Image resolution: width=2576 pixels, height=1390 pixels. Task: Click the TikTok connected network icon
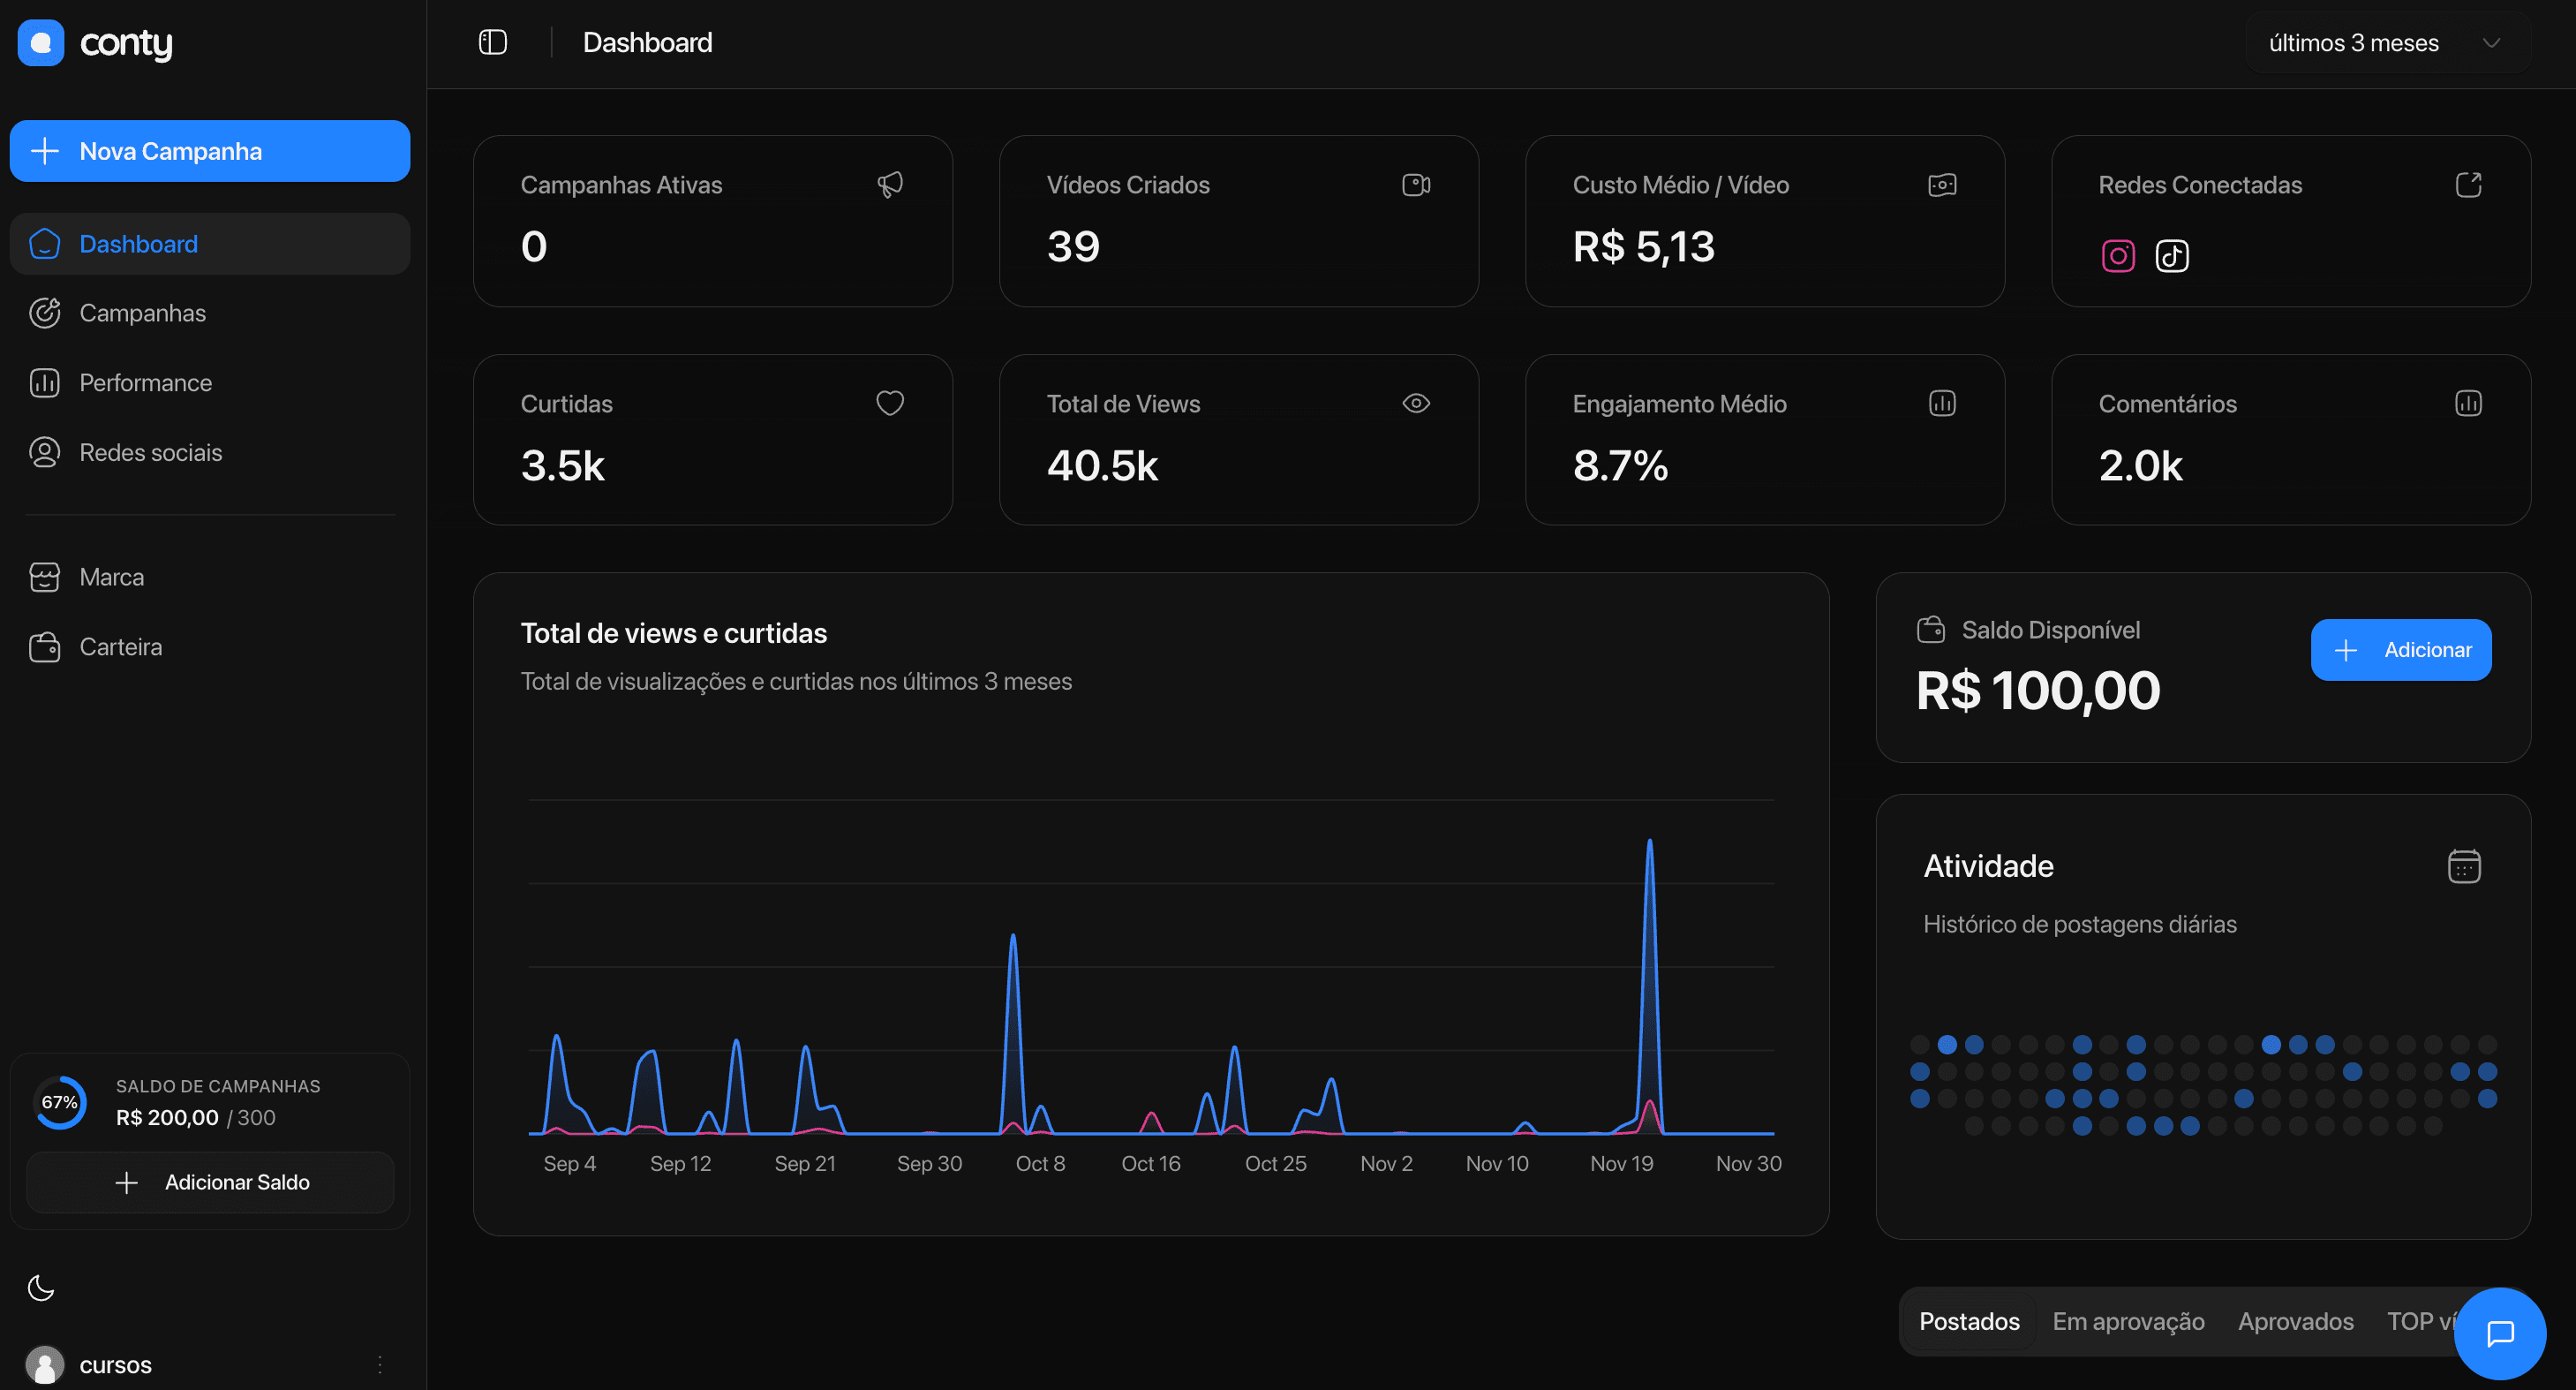[x=2171, y=256]
